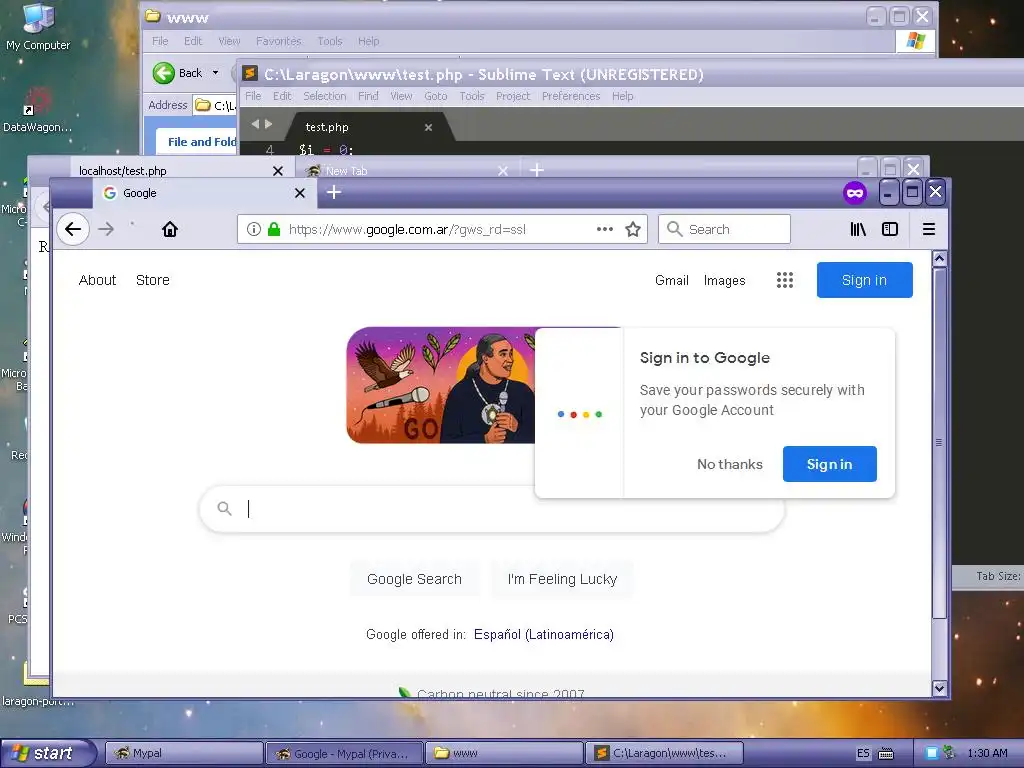Close the localhost/test.php tab
1024x768 pixels.
pos(278,171)
